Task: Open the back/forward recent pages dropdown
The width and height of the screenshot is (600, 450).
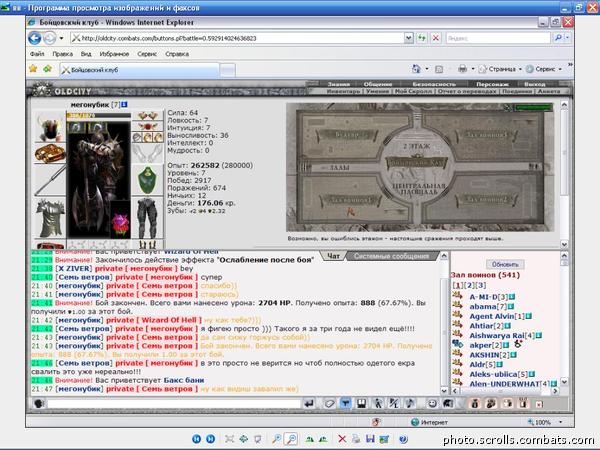Action: click(62, 38)
